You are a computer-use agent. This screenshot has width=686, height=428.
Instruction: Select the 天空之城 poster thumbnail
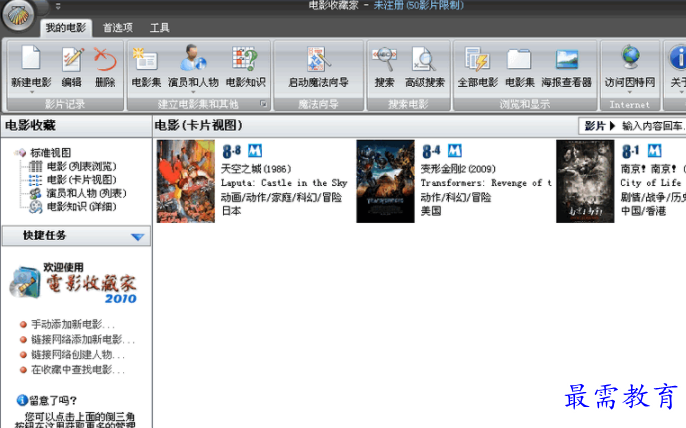[x=186, y=181]
